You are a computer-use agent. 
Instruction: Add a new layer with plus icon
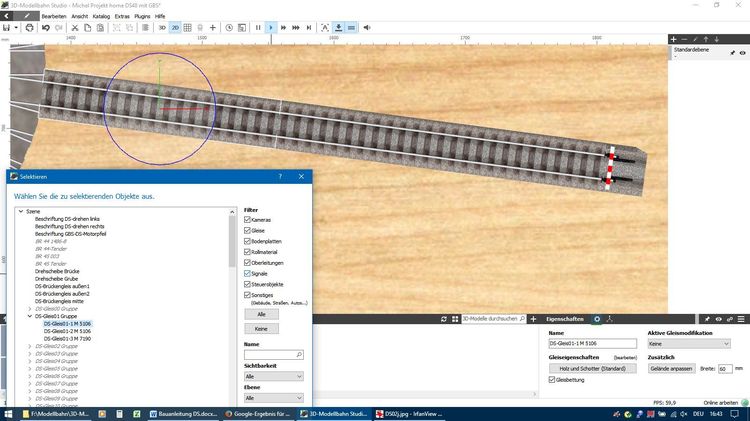click(x=673, y=39)
